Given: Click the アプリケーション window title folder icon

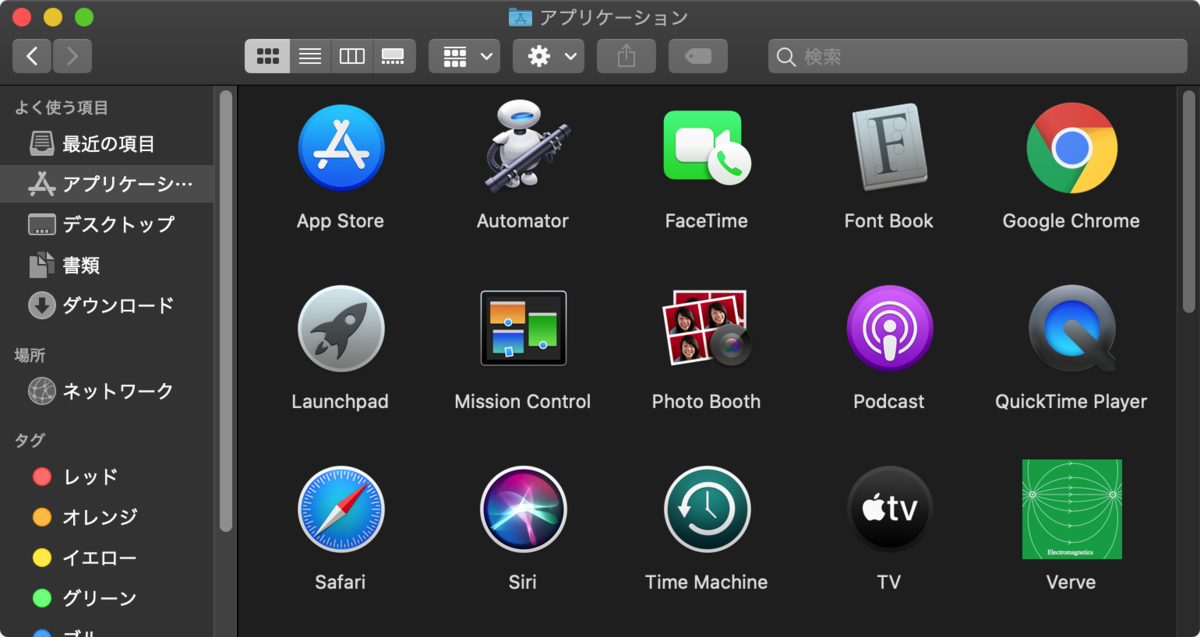Looking at the screenshot, I should click(x=520, y=17).
